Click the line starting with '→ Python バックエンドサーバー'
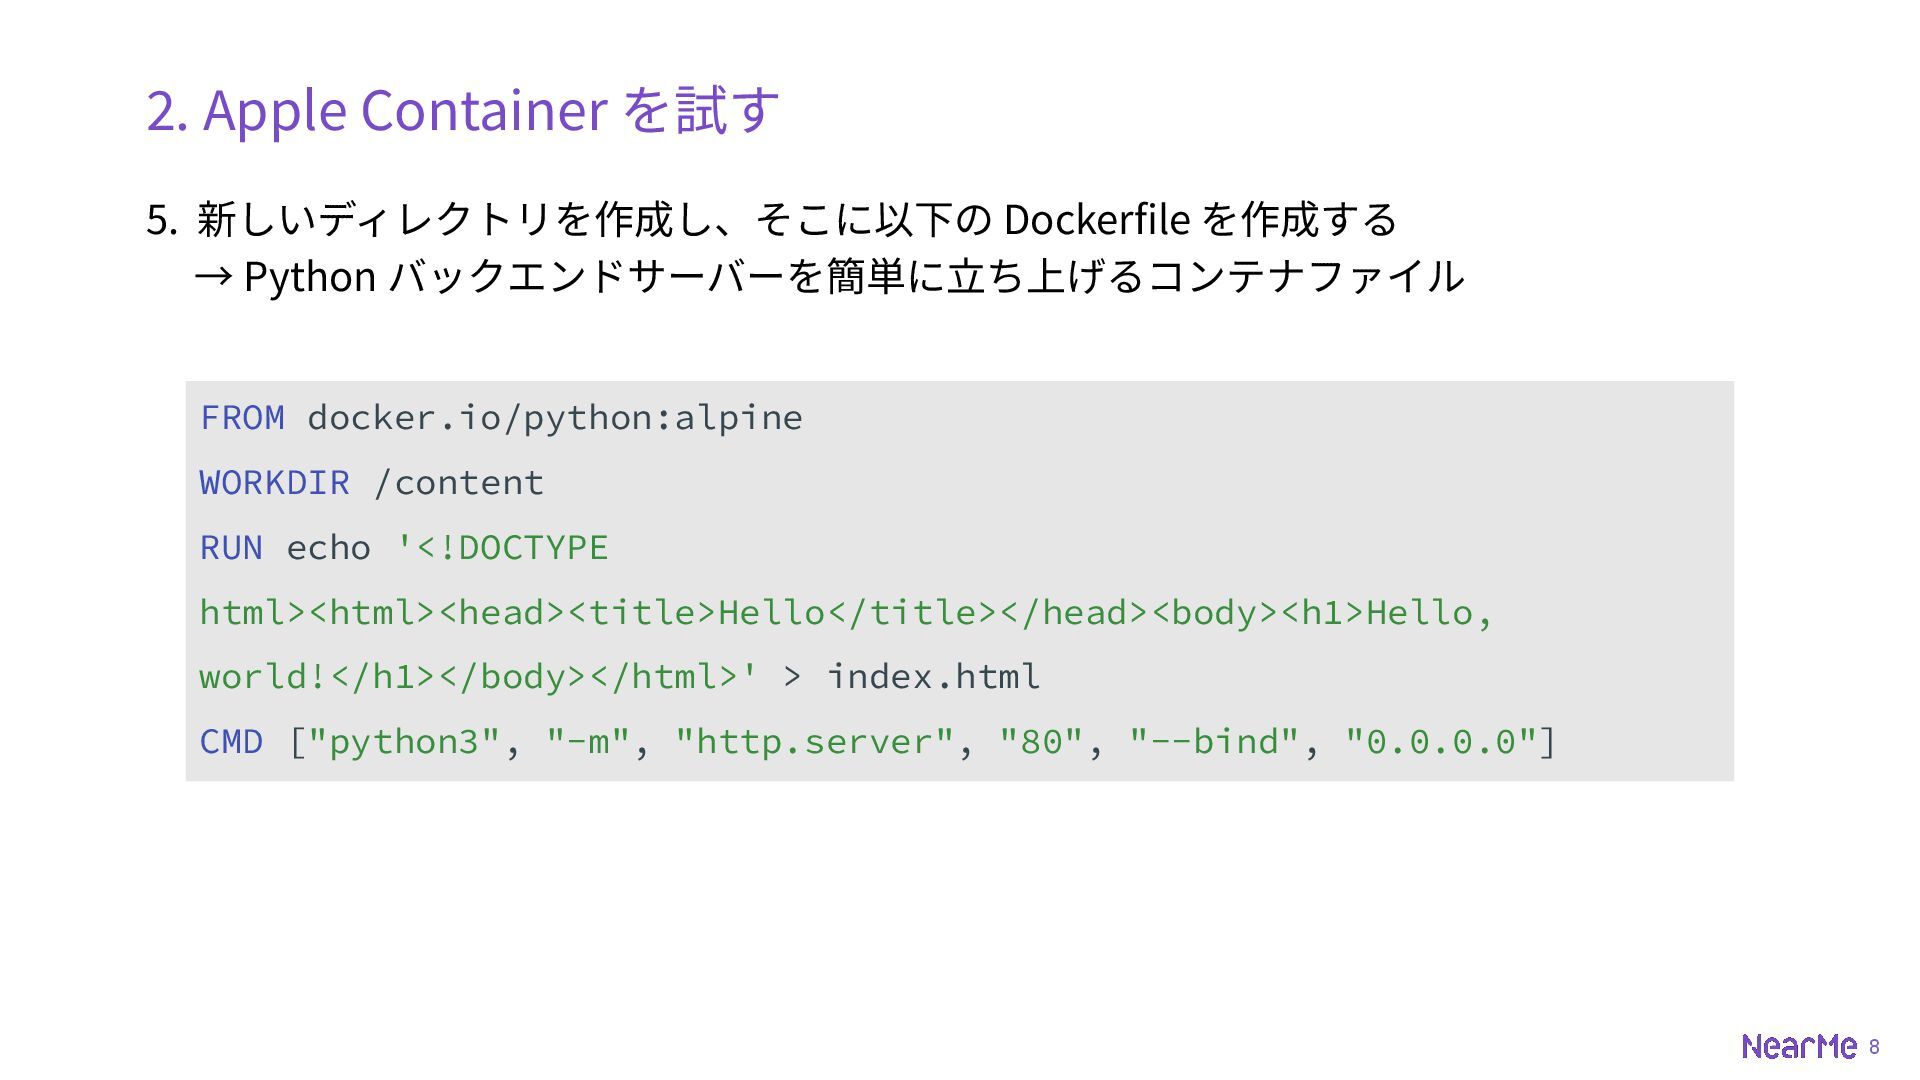This screenshot has height=1080, width=1920. point(829,276)
